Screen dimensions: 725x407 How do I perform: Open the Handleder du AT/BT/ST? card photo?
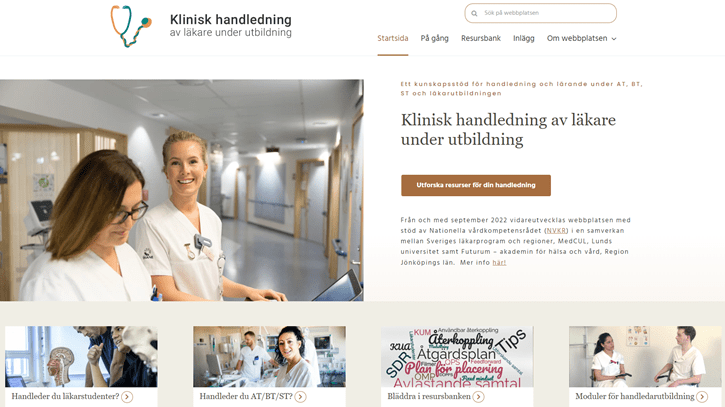[x=269, y=357]
